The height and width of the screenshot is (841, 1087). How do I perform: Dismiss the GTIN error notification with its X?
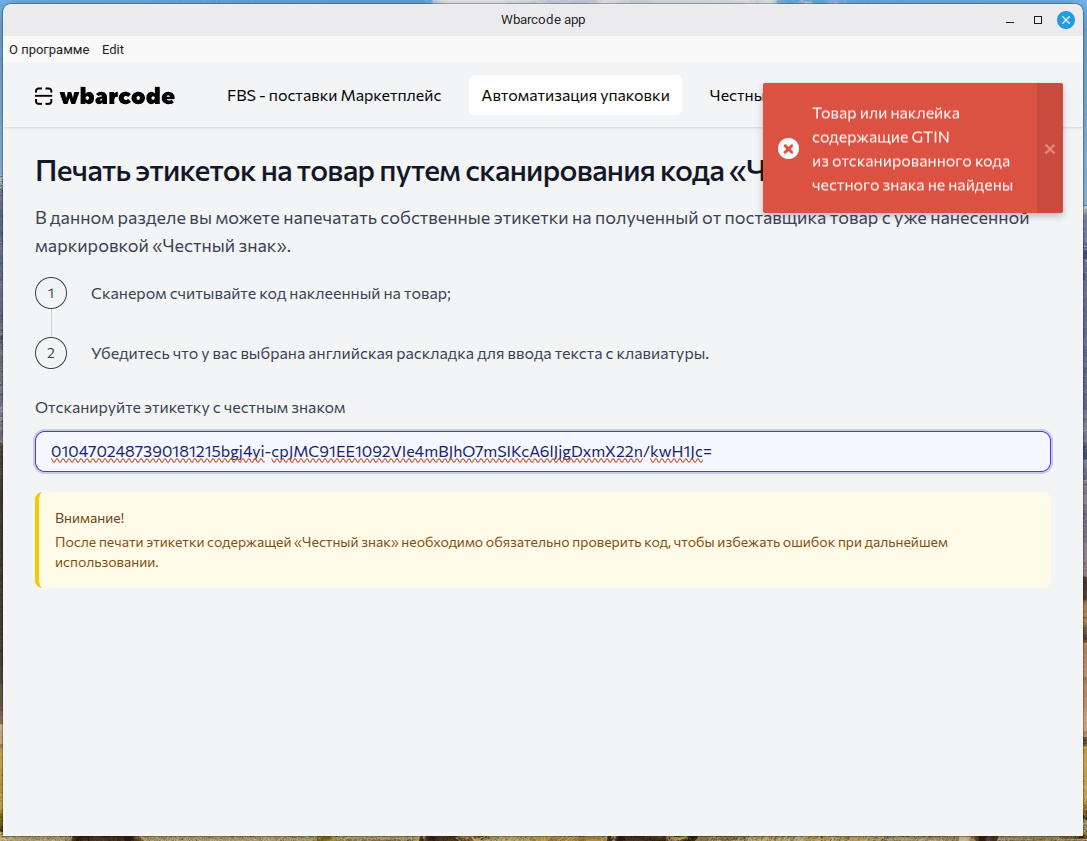pos(1049,148)
